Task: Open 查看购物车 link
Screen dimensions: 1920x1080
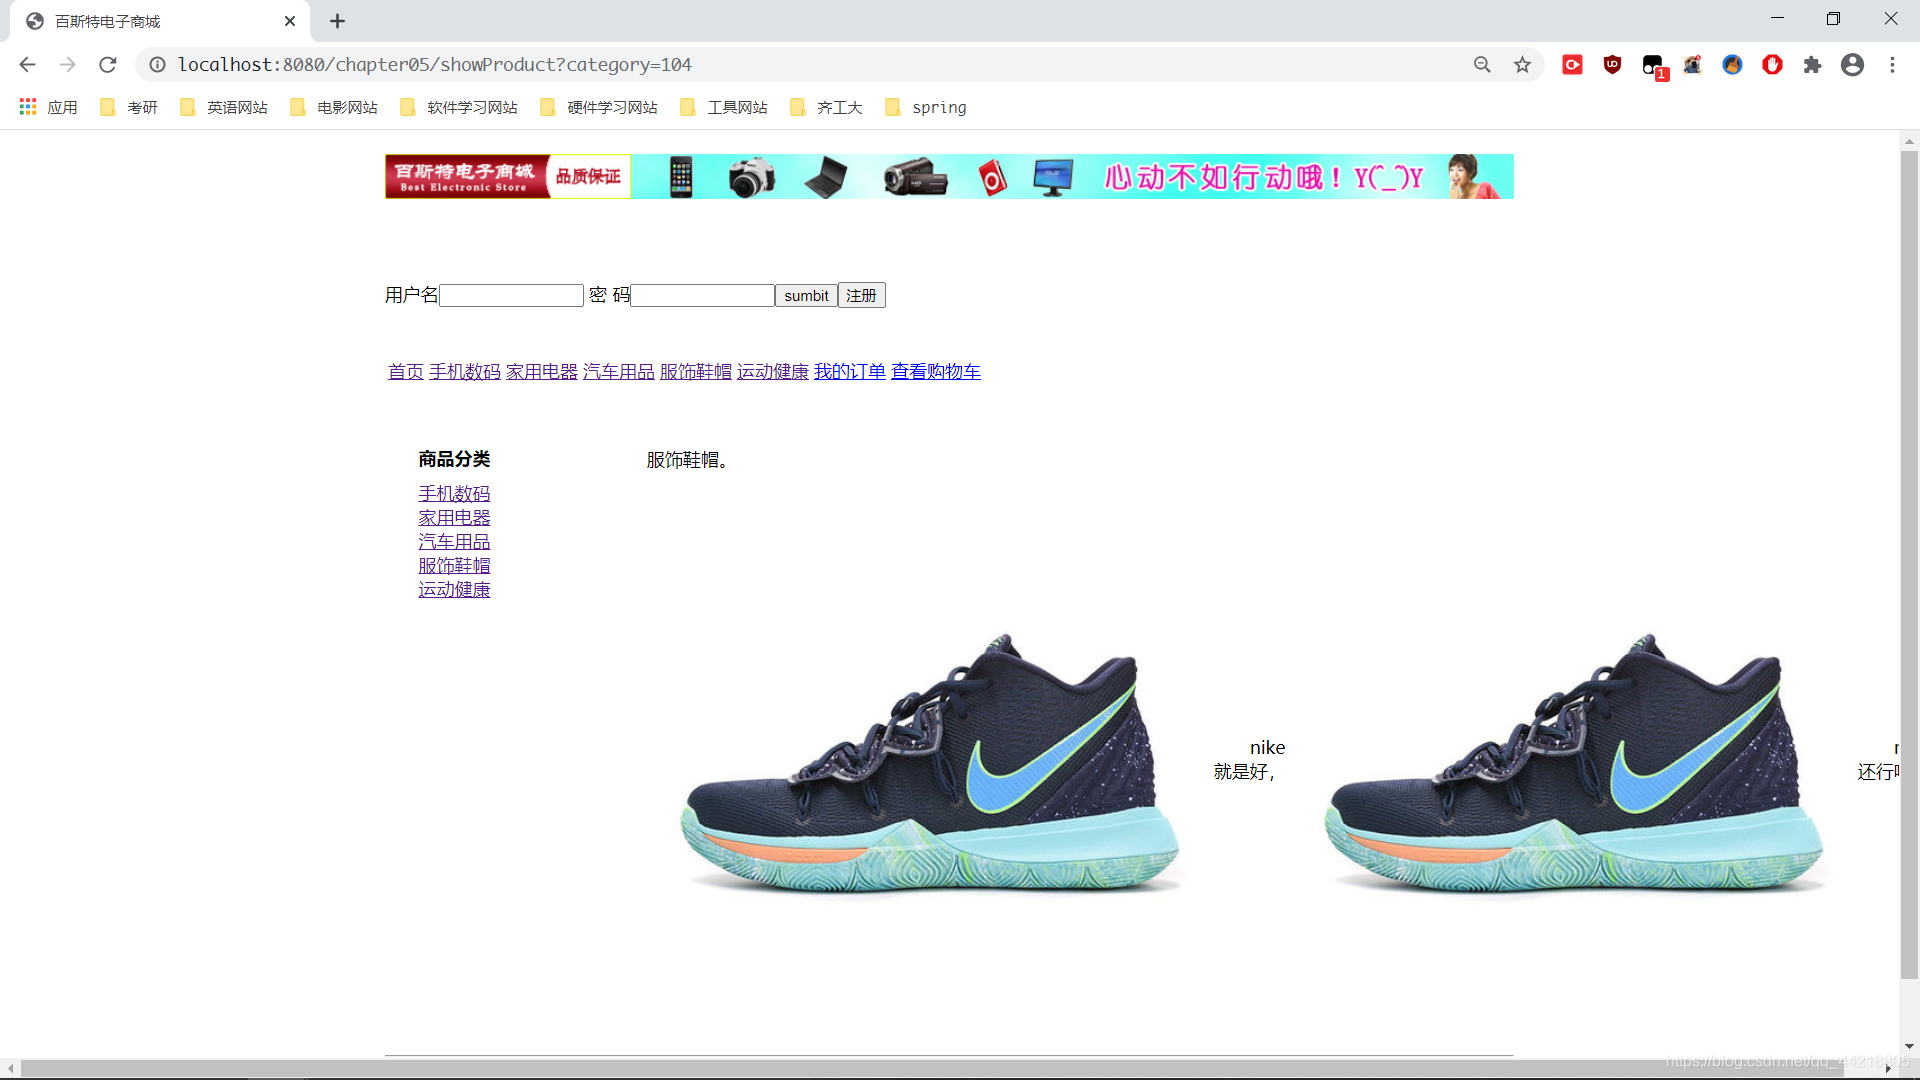Action: 936,372
